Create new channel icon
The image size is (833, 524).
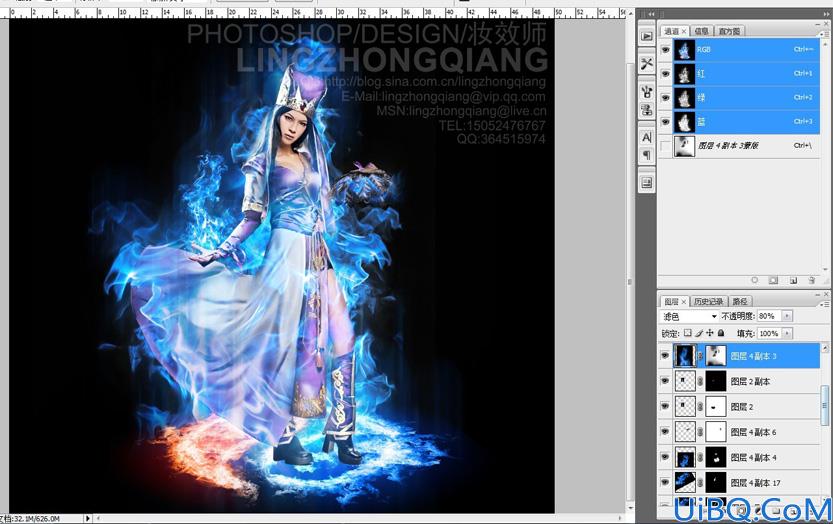pos(793,280)
